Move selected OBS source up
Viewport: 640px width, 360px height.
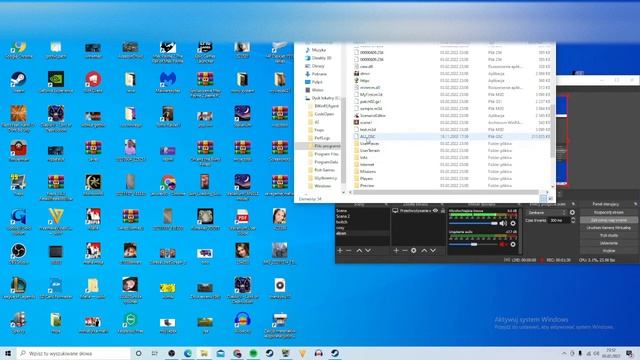424,250
